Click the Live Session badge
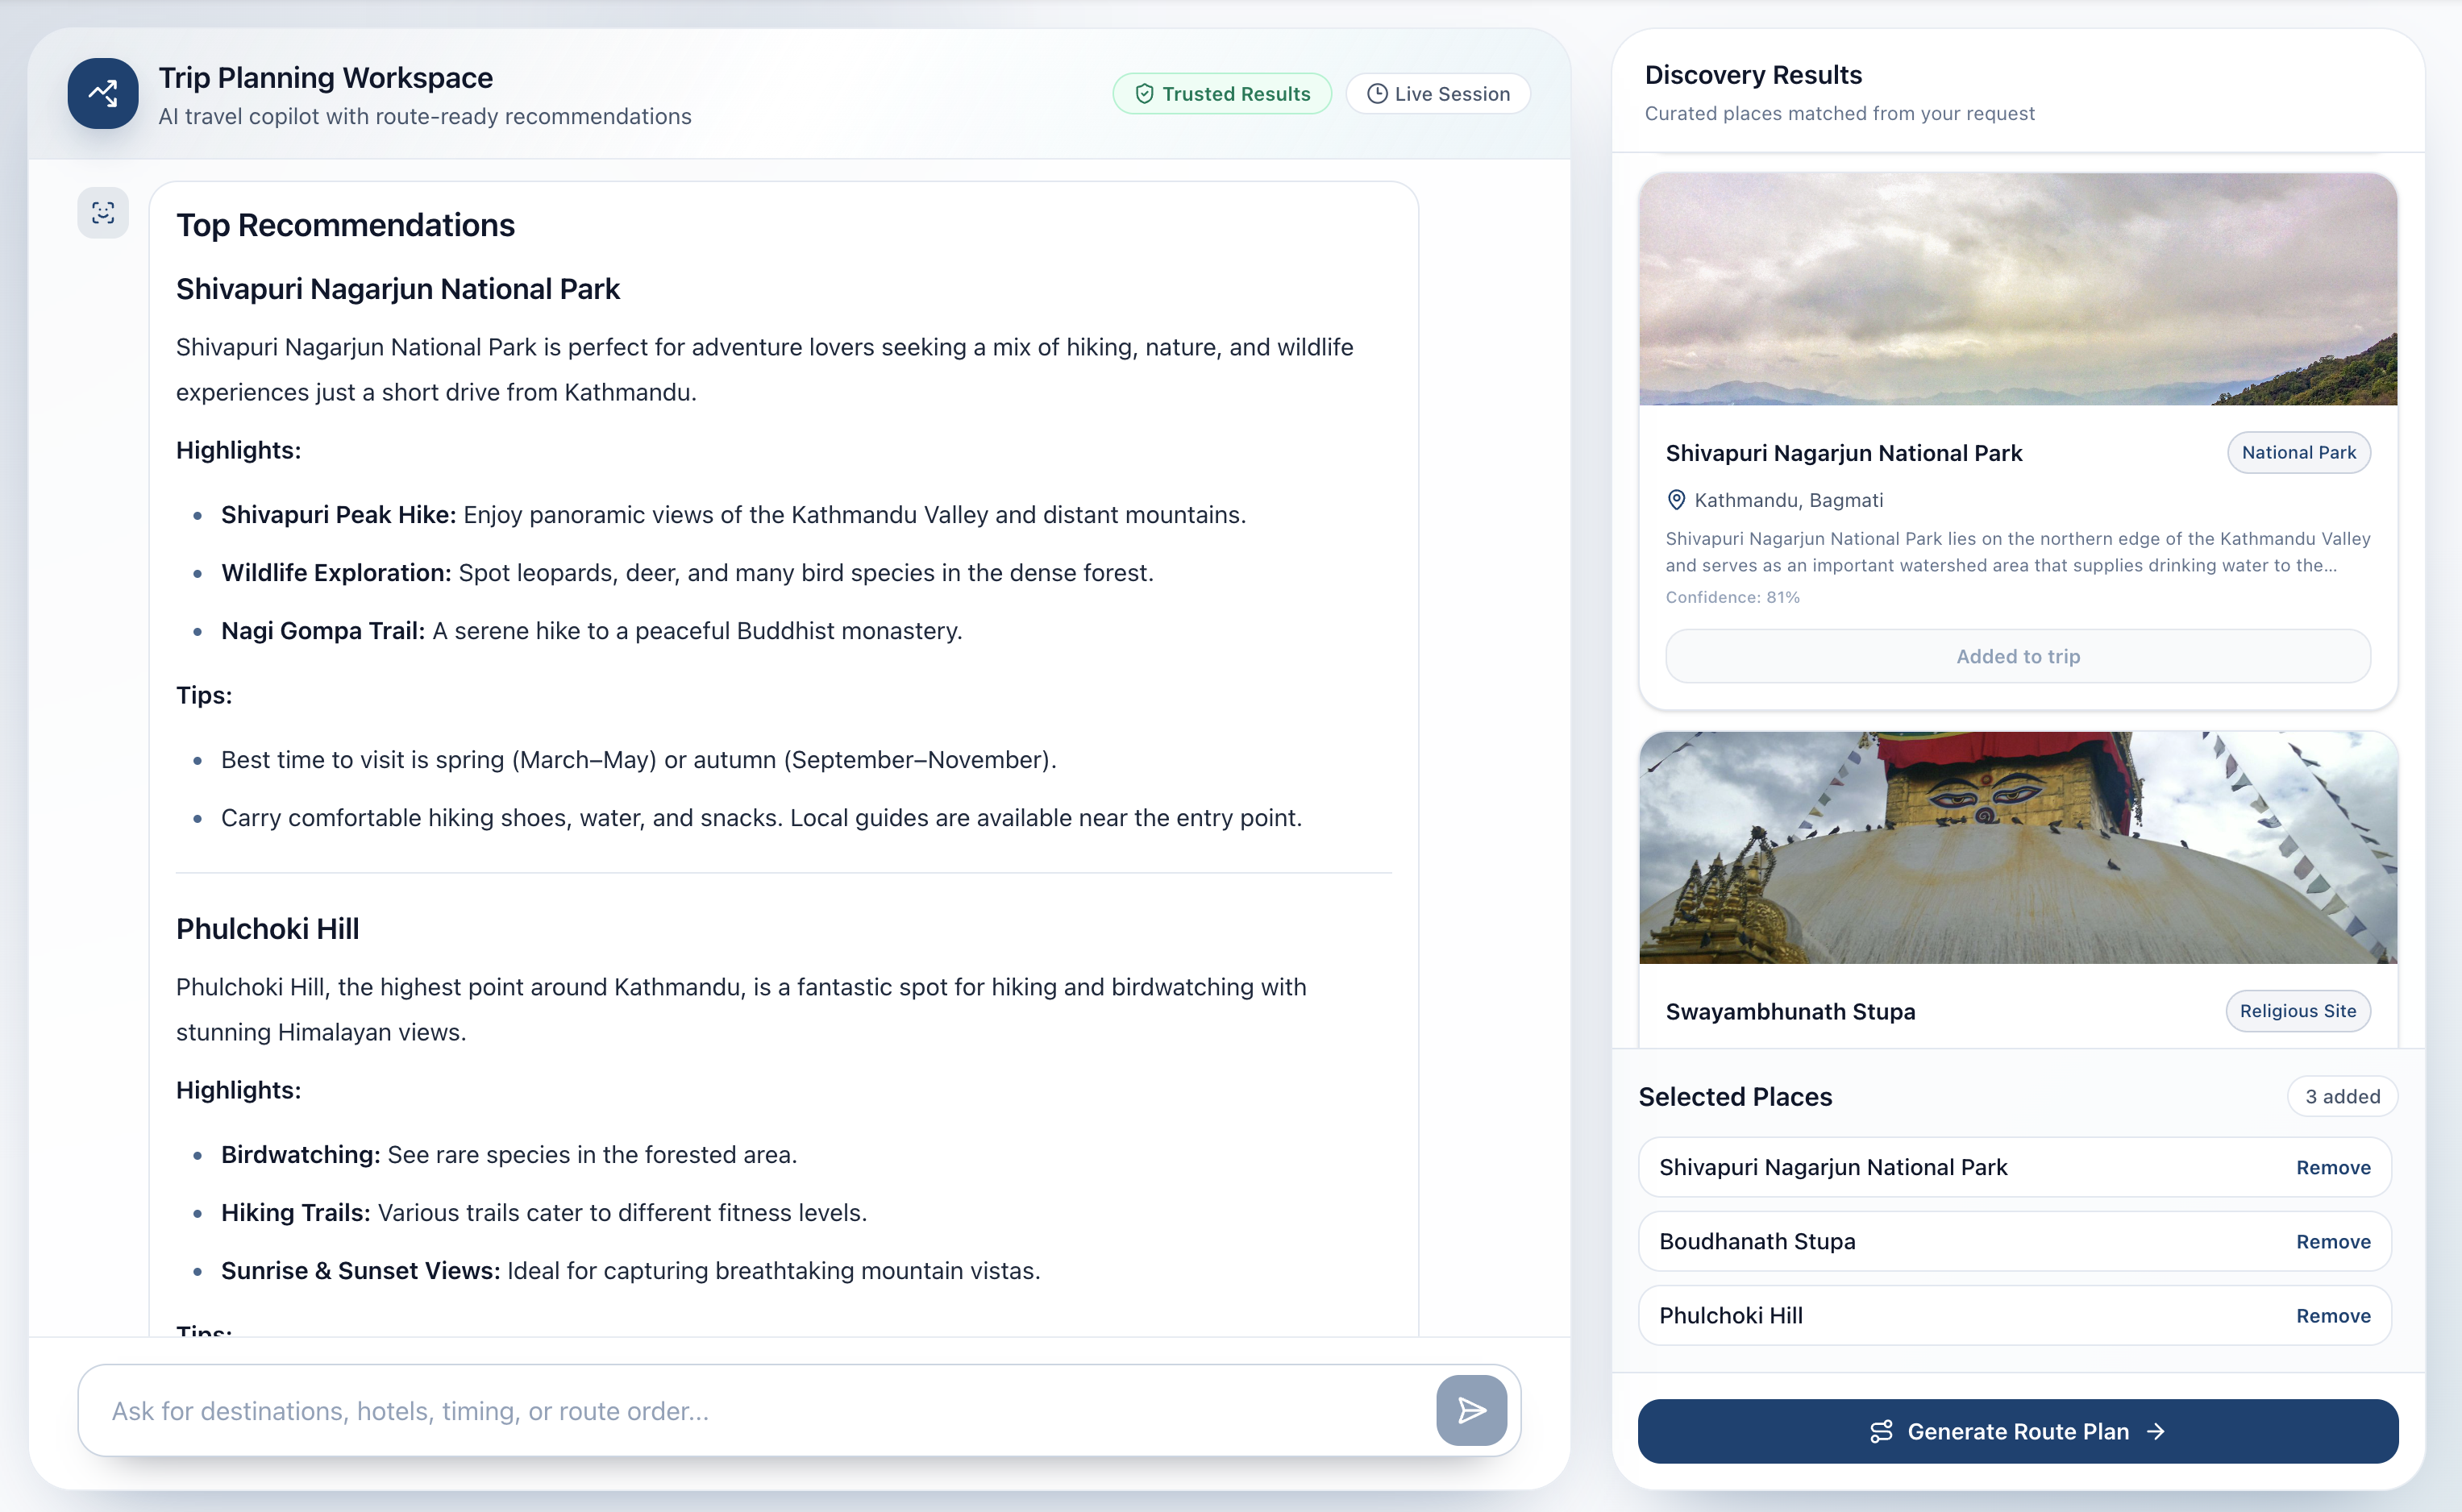Viewport: 2462px width, 1512px height. pos(1438,94)
